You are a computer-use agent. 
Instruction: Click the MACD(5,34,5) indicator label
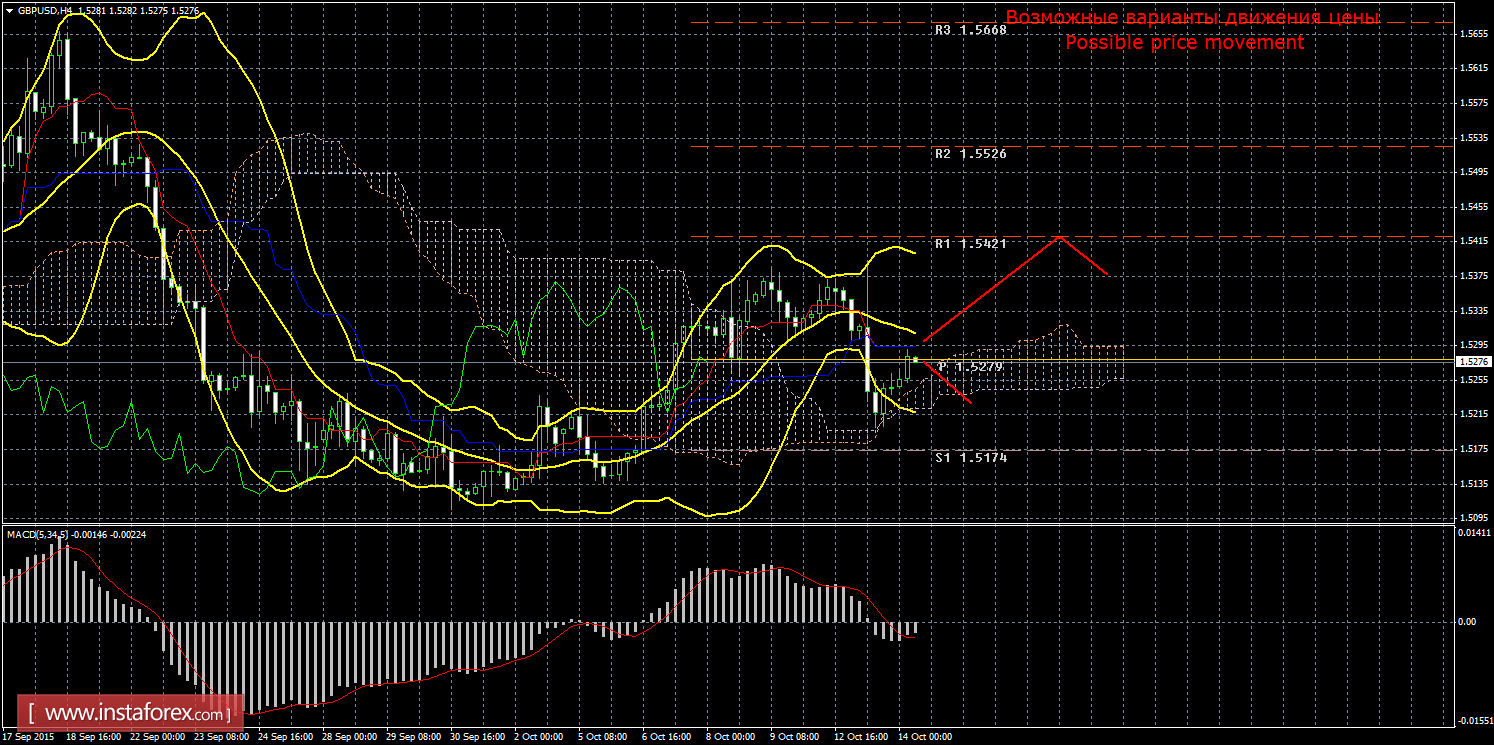pos(37,535)
